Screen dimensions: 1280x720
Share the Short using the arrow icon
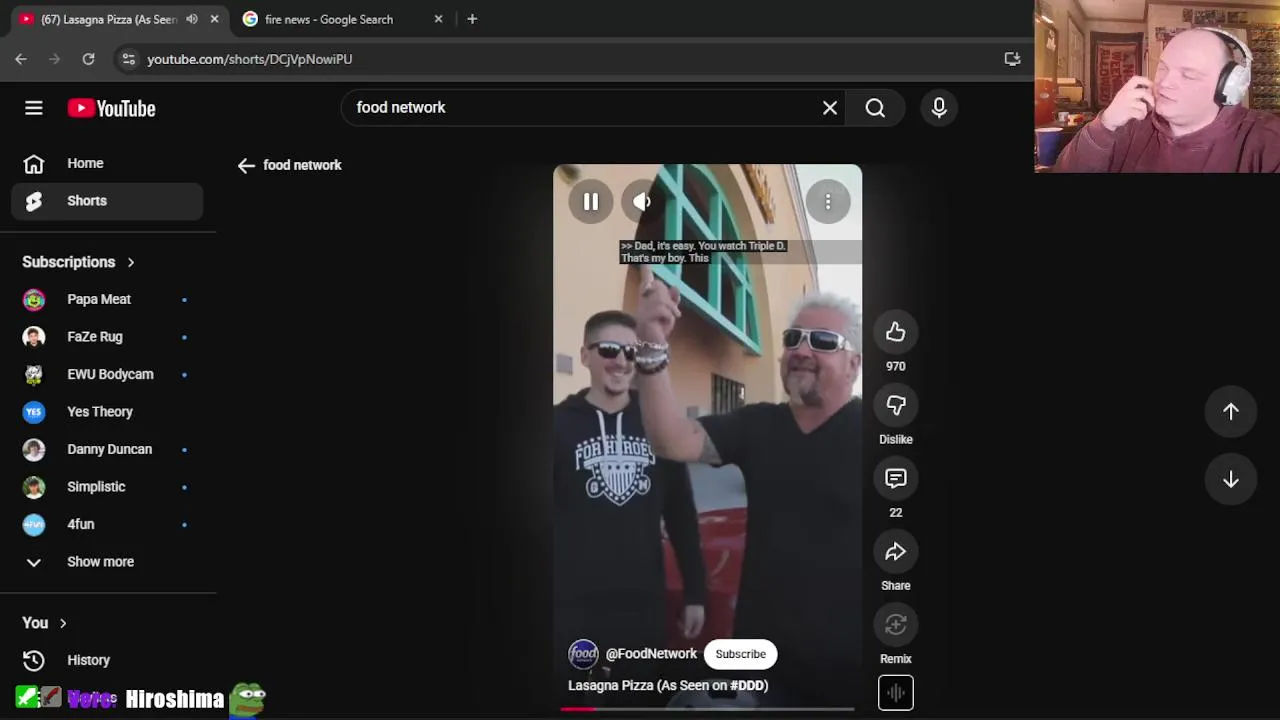pyautogui.click(x=895, y=552)
